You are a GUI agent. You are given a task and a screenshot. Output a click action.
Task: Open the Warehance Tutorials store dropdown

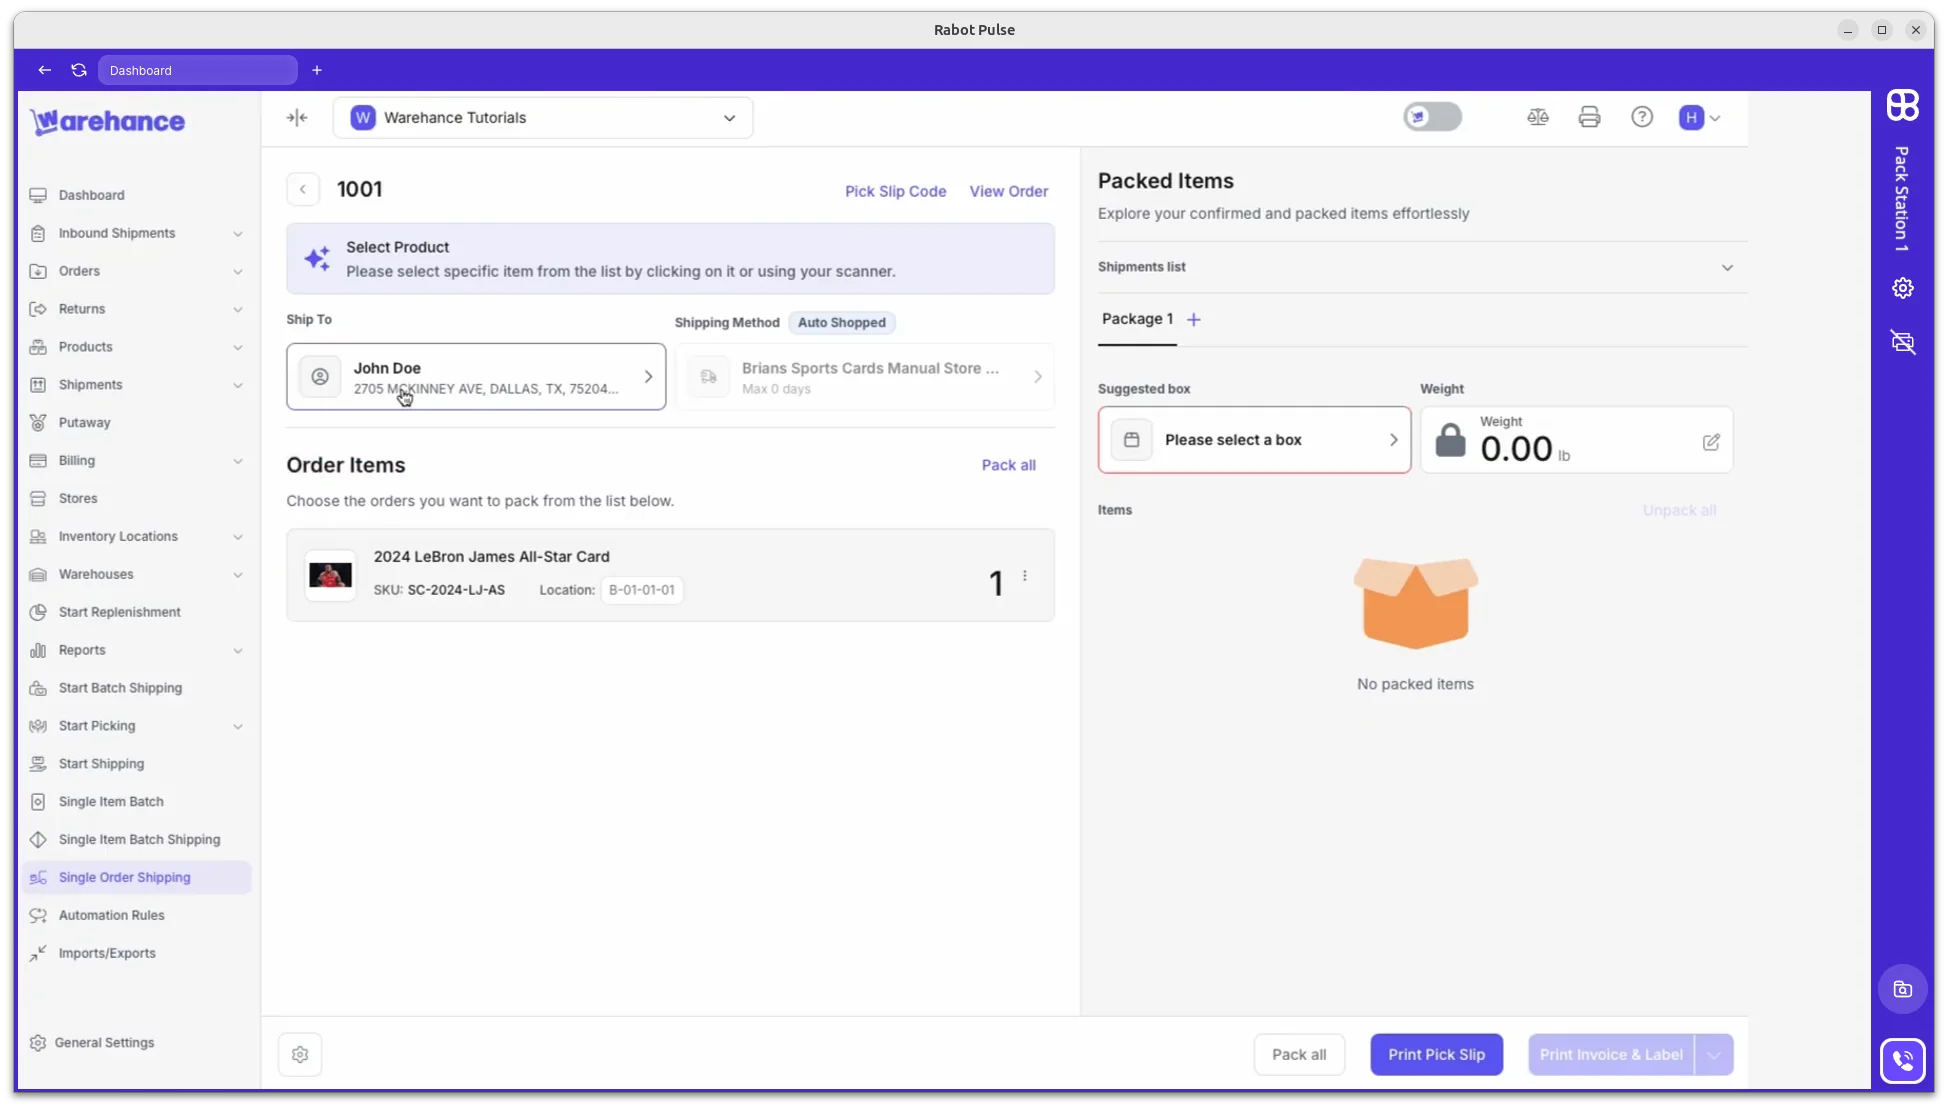[x=731, y=117]
